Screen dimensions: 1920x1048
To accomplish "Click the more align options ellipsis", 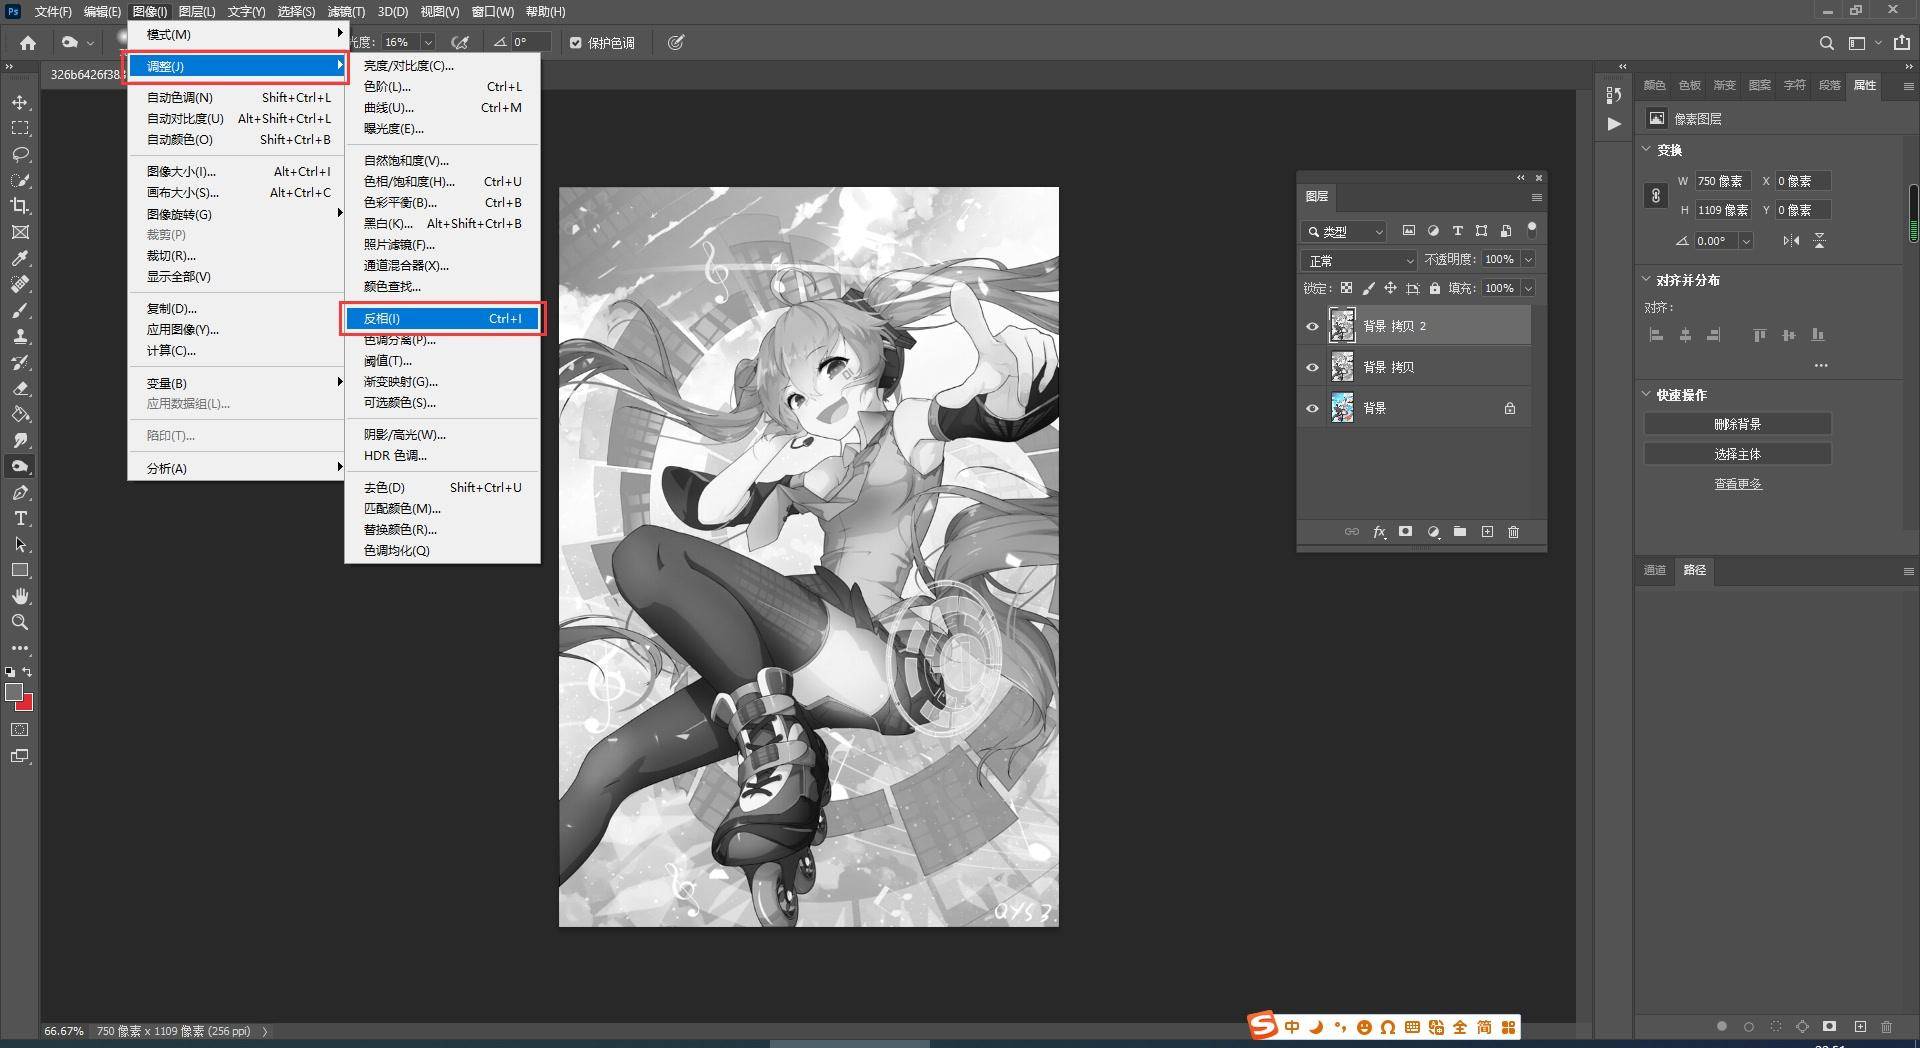I will [1821, 366].
